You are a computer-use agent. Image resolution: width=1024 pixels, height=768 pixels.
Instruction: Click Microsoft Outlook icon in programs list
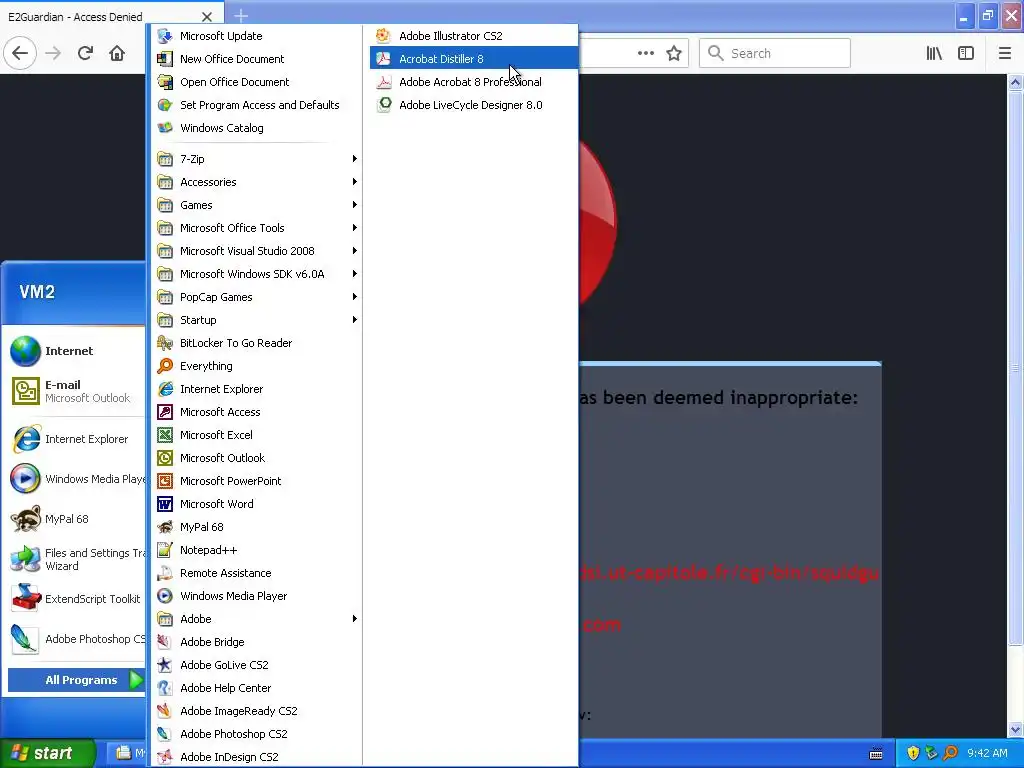165,458
